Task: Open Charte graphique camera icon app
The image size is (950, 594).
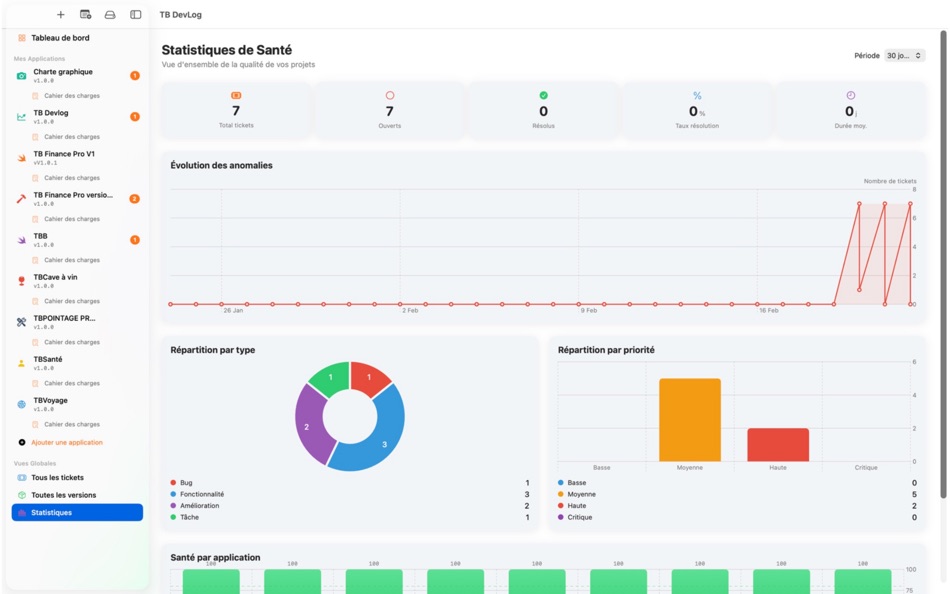Action: 21,76
